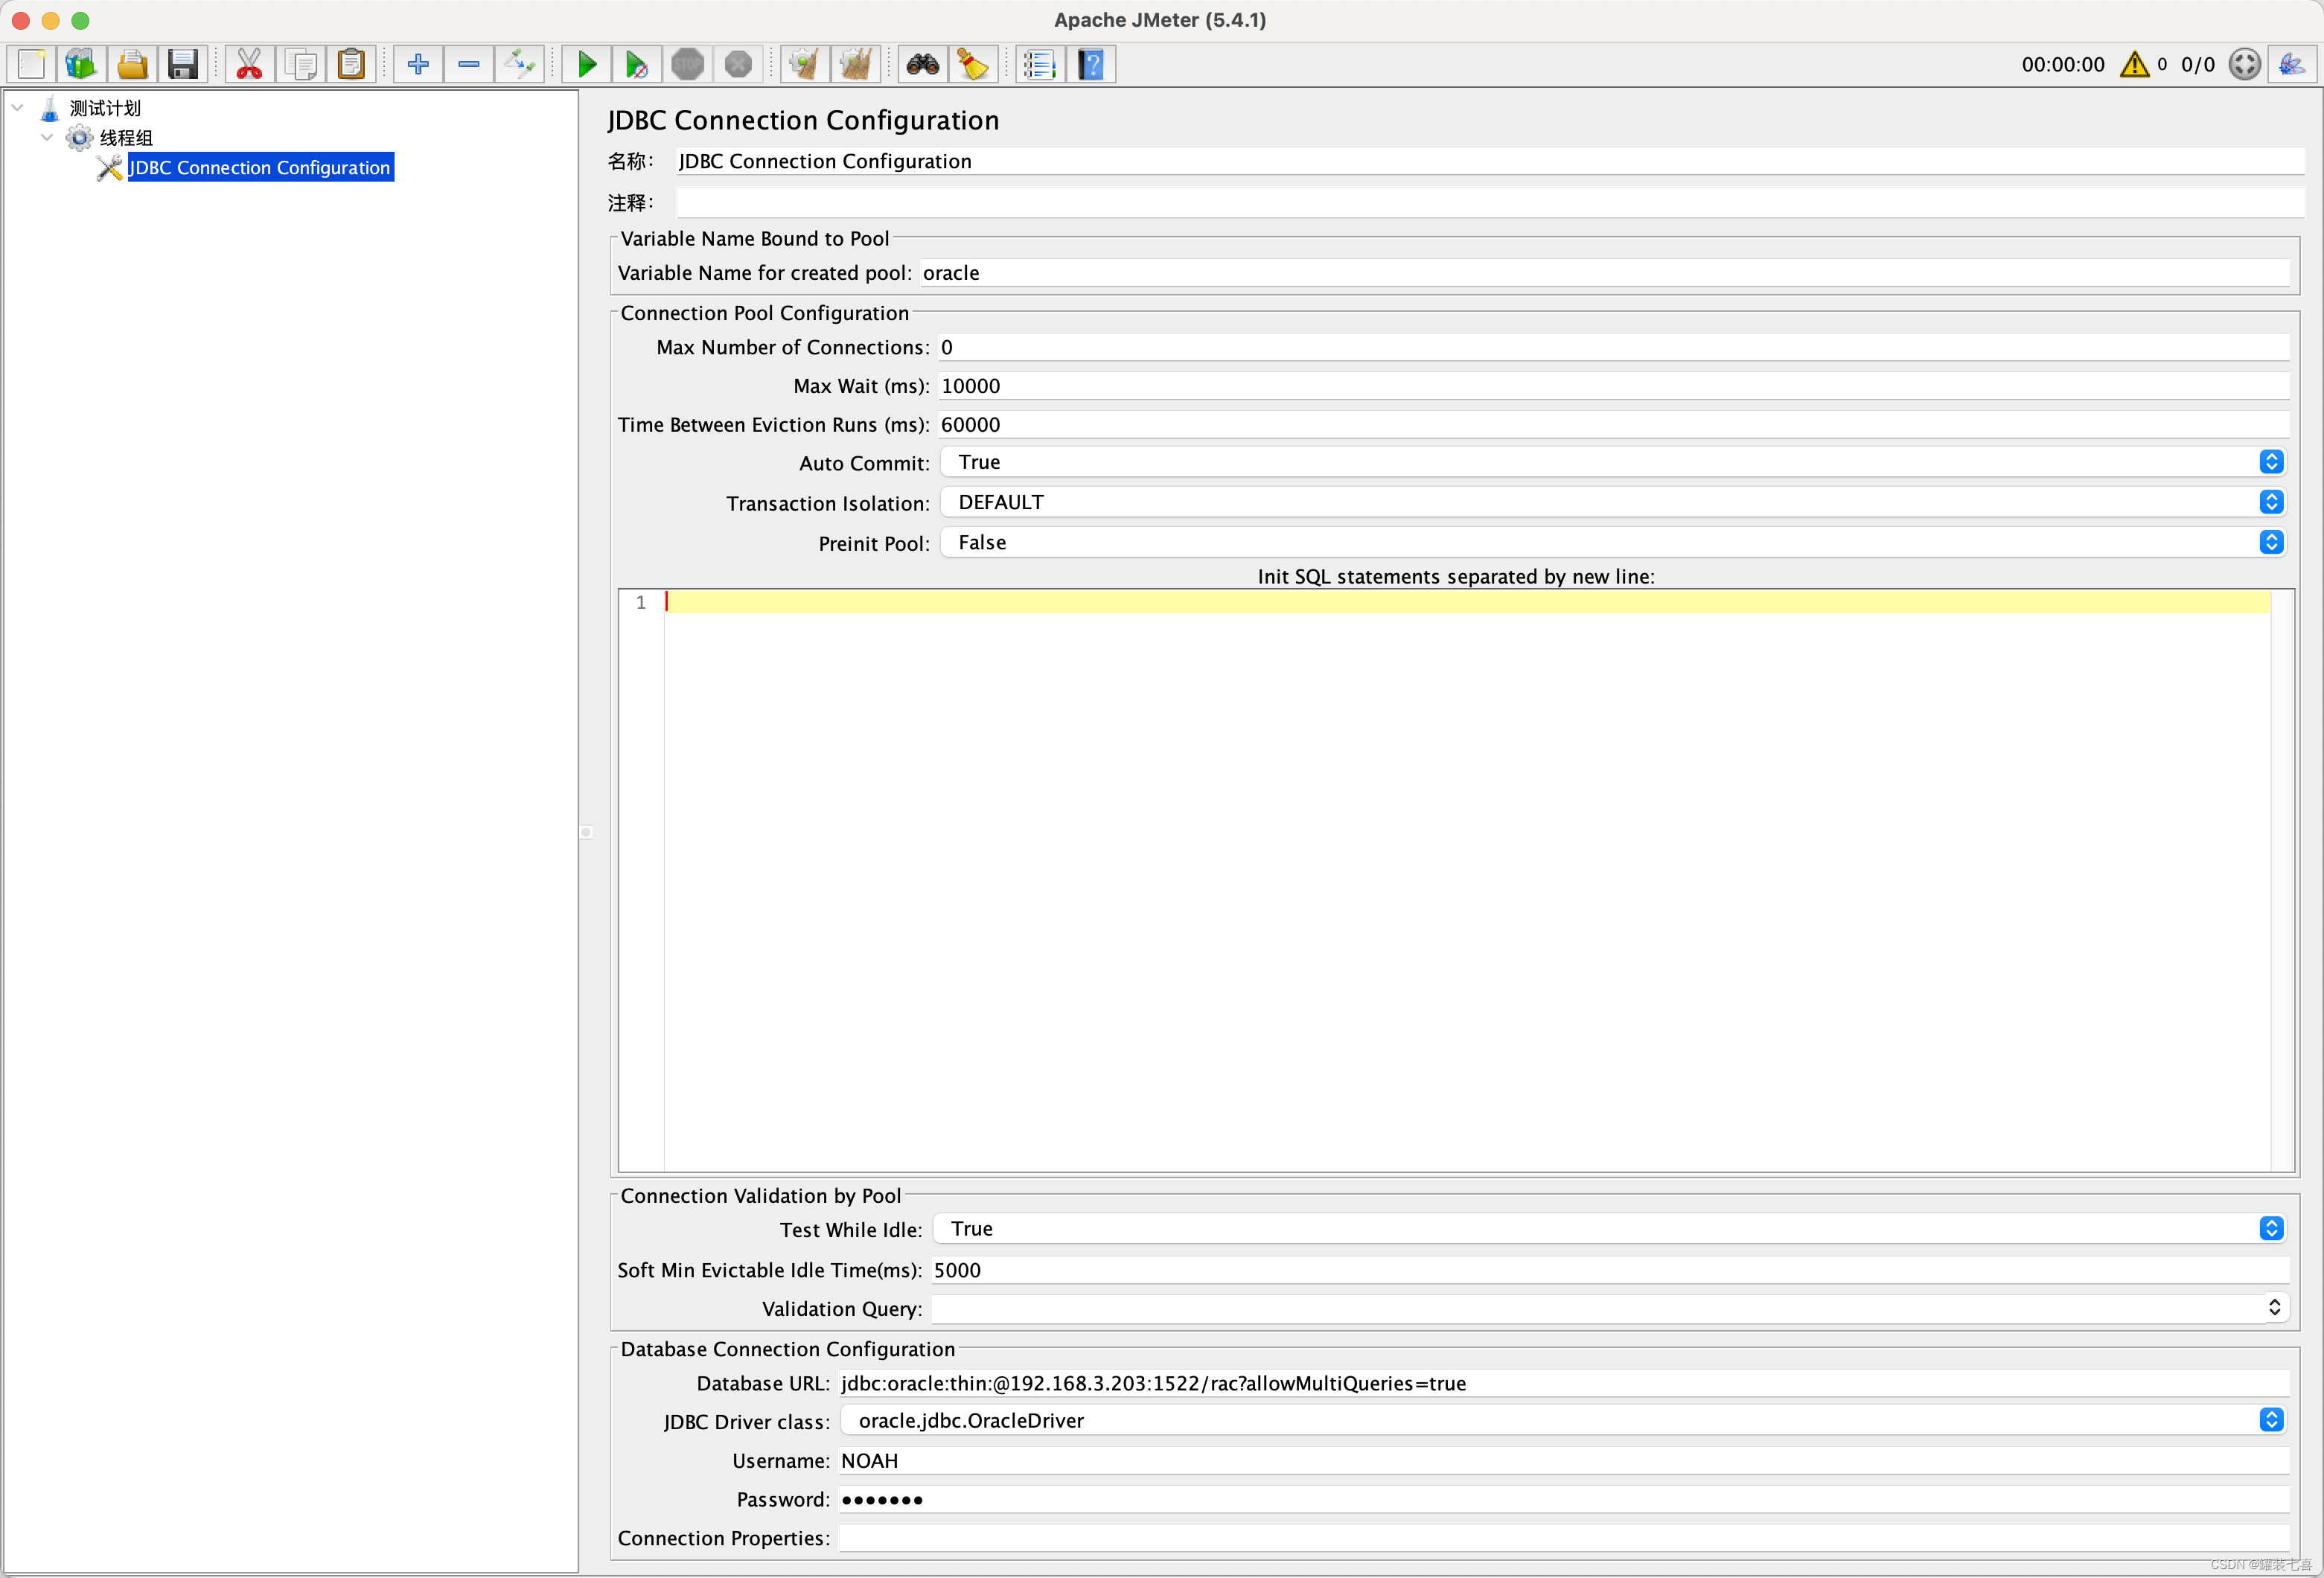Select 测试计划 in the tree
The height and width of the screenshot is (1578, 2324).
coord(105,108)
